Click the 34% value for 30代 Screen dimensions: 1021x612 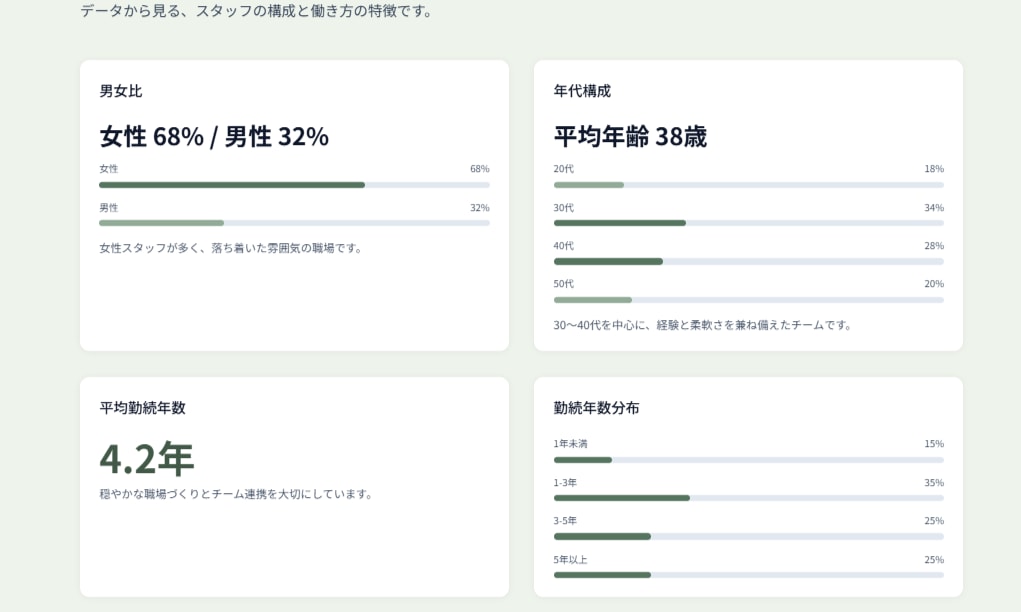(934, 208)
